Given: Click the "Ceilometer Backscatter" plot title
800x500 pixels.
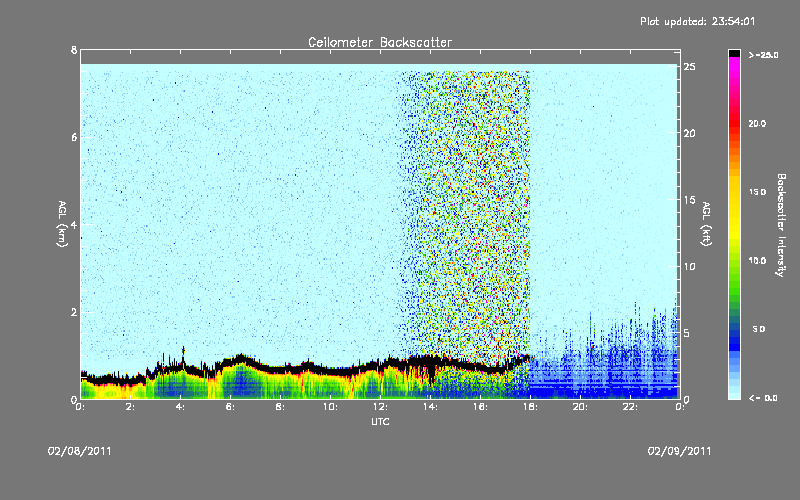Looking at the screenshot, I should coord(380,42).
